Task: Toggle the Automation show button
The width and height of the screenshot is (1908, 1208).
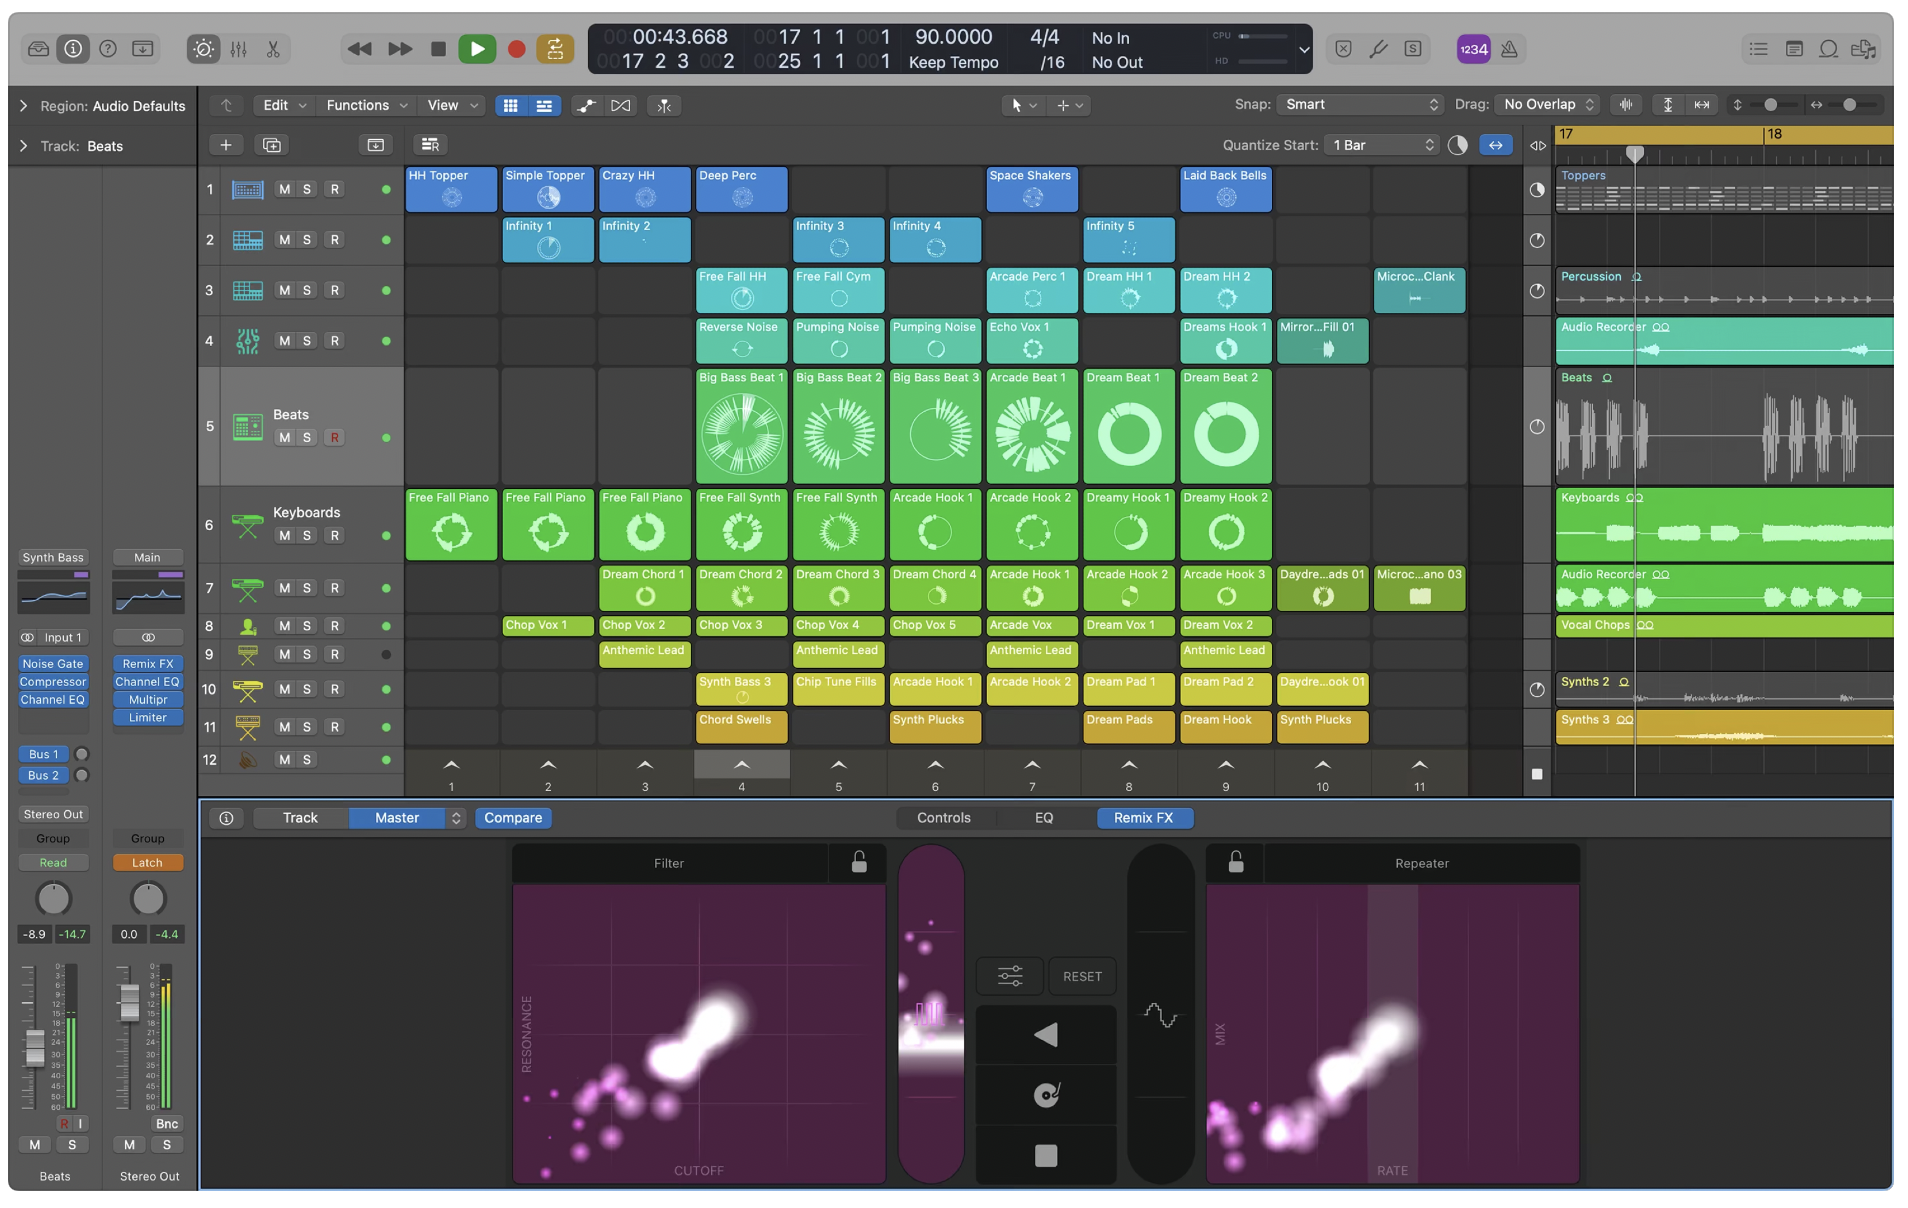Action: point(587,105)
